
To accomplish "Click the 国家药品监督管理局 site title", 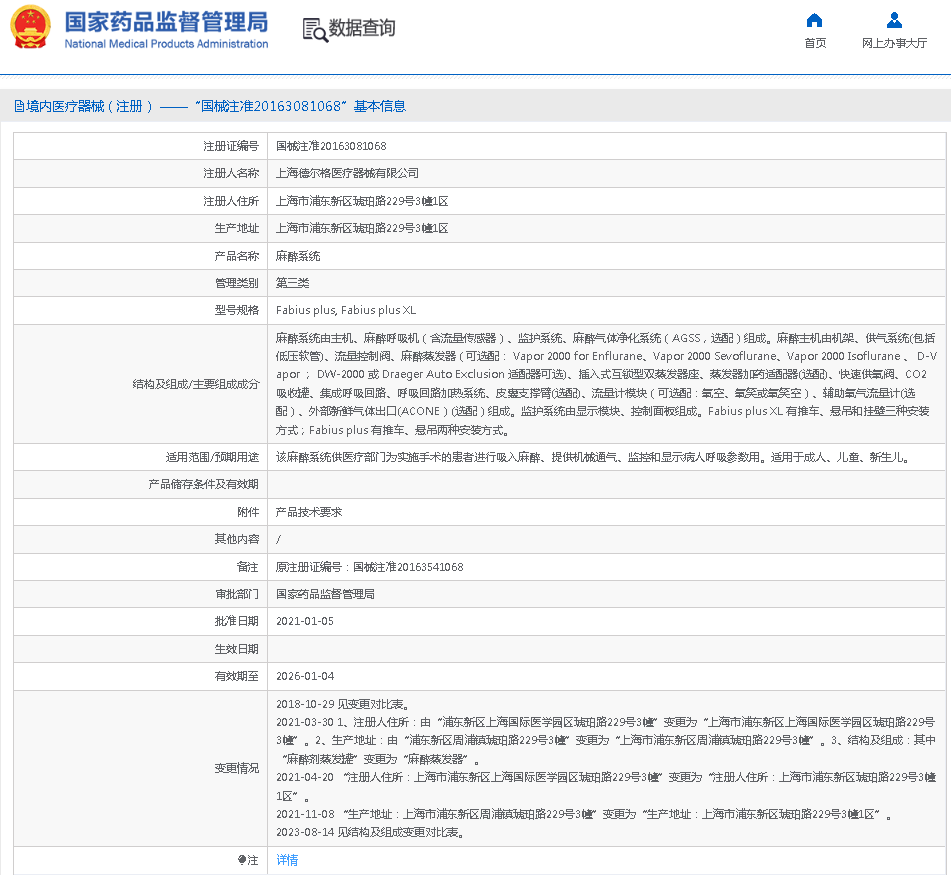I will click(166, 22).
